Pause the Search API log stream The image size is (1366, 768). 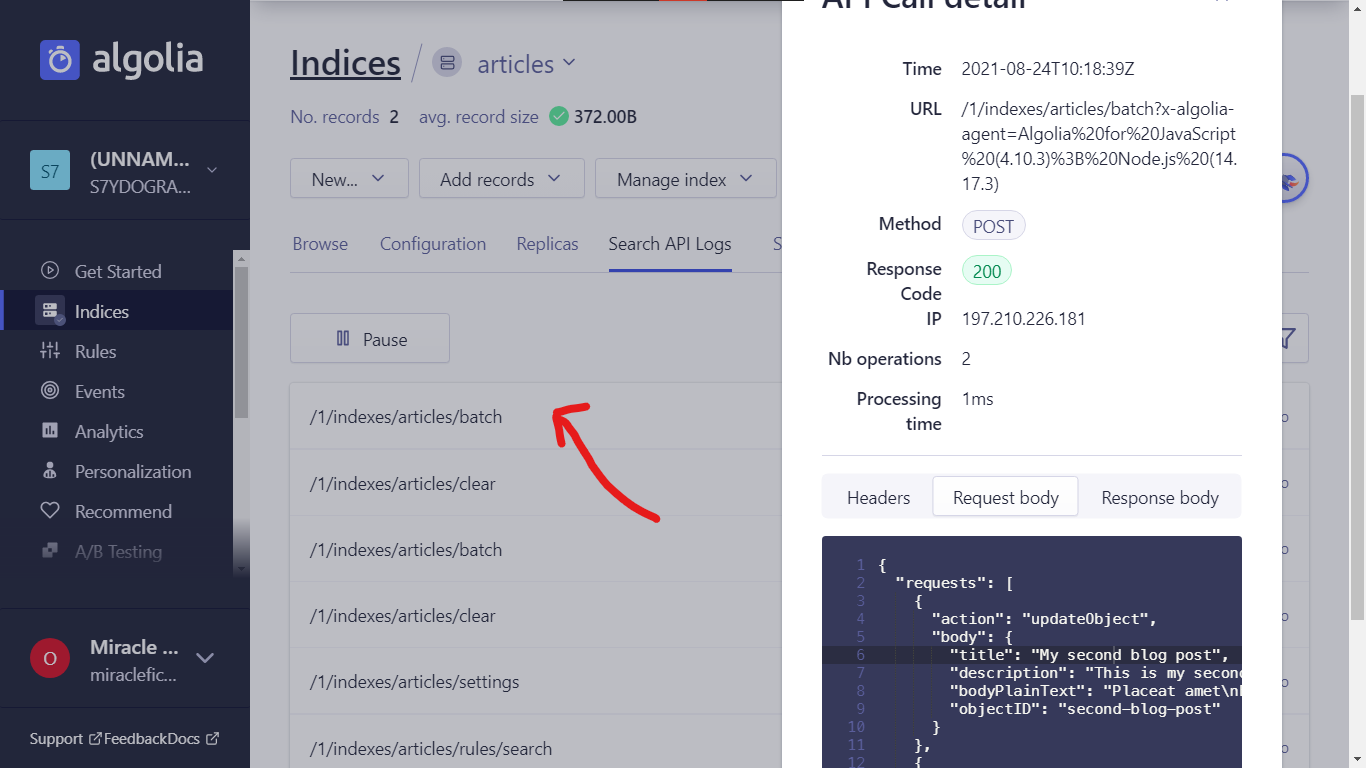(369, 338)
